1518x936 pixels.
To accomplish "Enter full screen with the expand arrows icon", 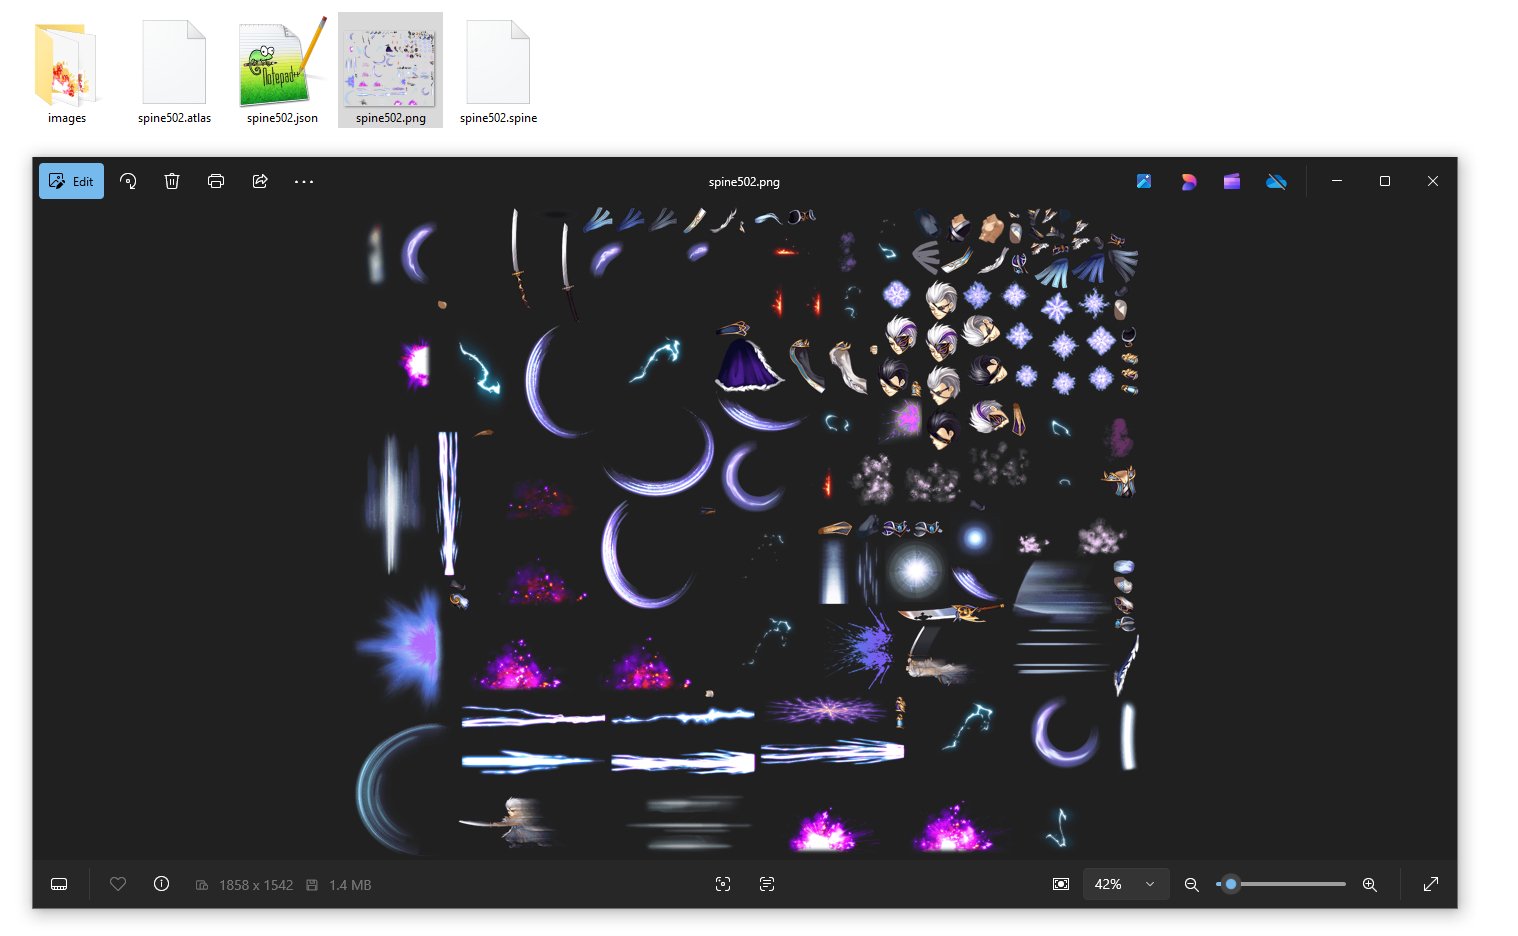I will (x=1431, y=884).
